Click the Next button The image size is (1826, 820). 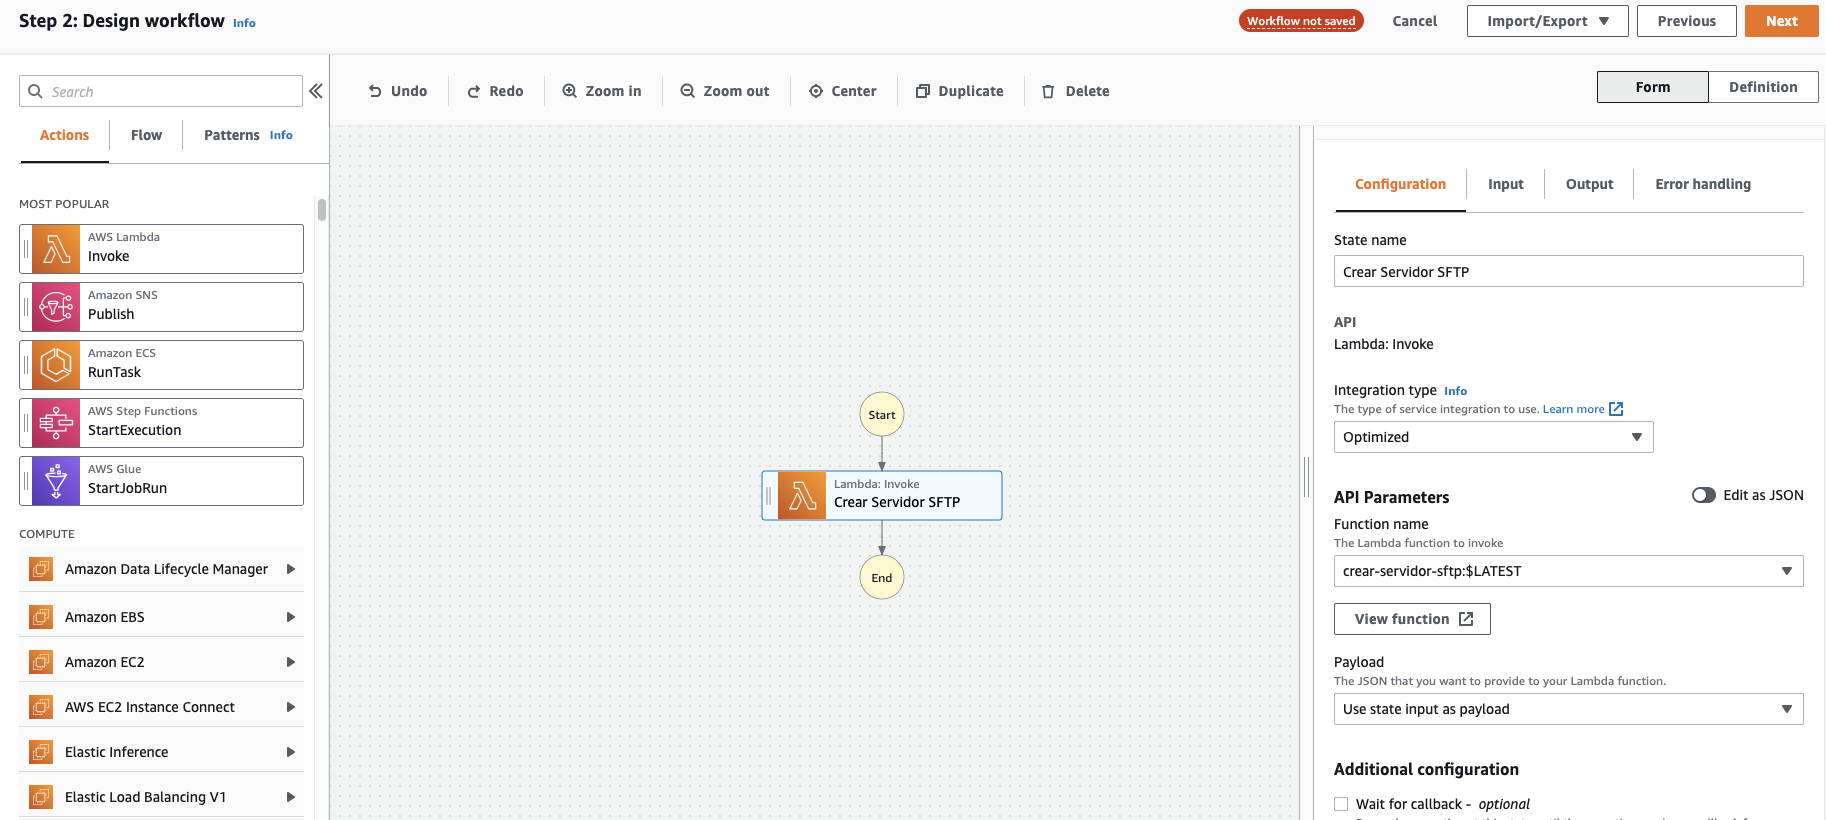click(x=1781, y=21)
